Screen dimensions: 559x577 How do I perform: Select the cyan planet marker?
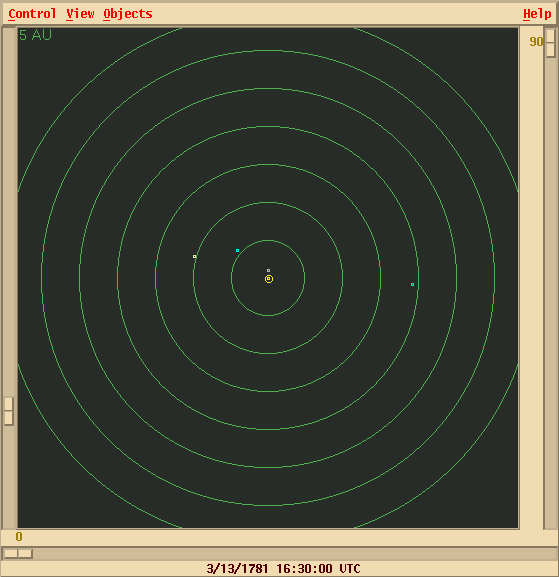pos(237,251)
